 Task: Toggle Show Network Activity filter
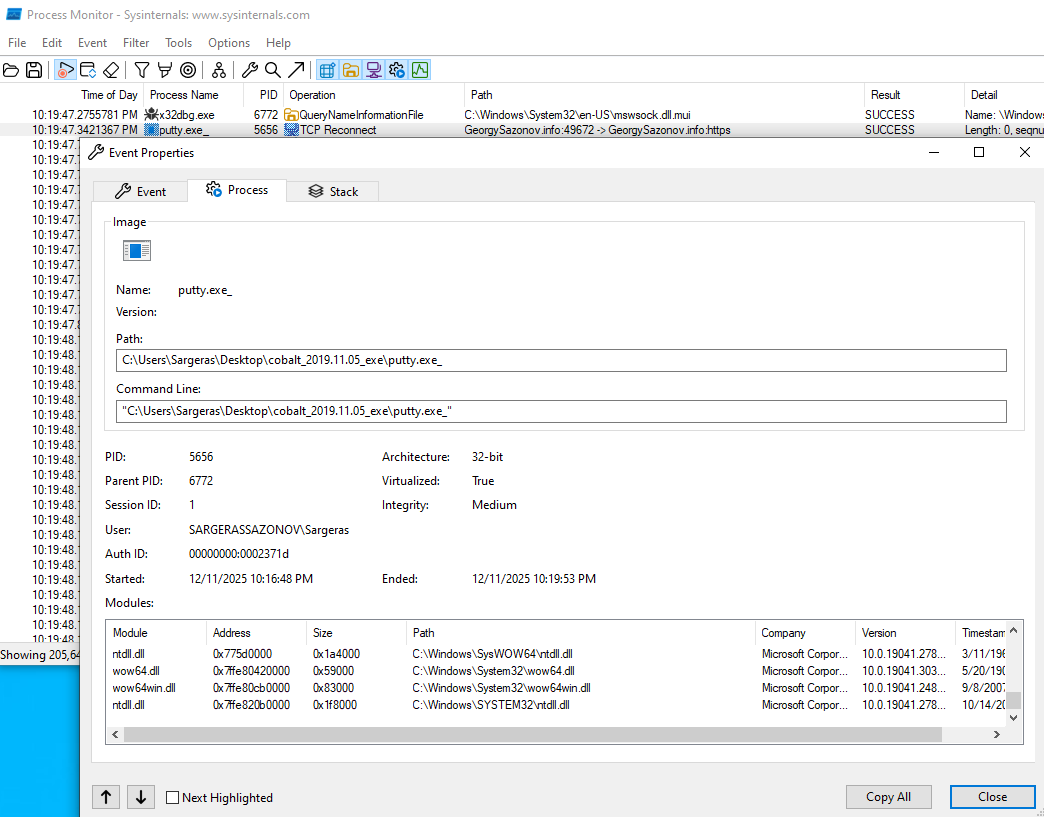click(374, 69)
